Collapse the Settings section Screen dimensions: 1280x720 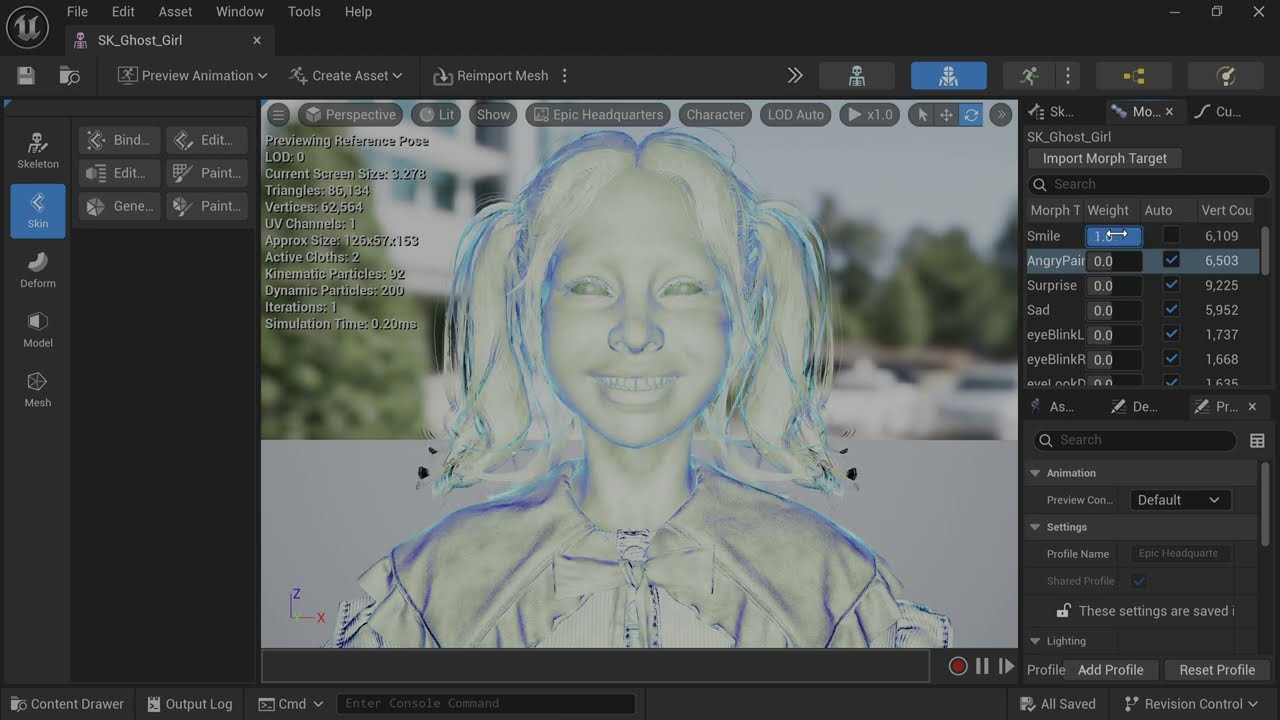tap(1035, 527)
